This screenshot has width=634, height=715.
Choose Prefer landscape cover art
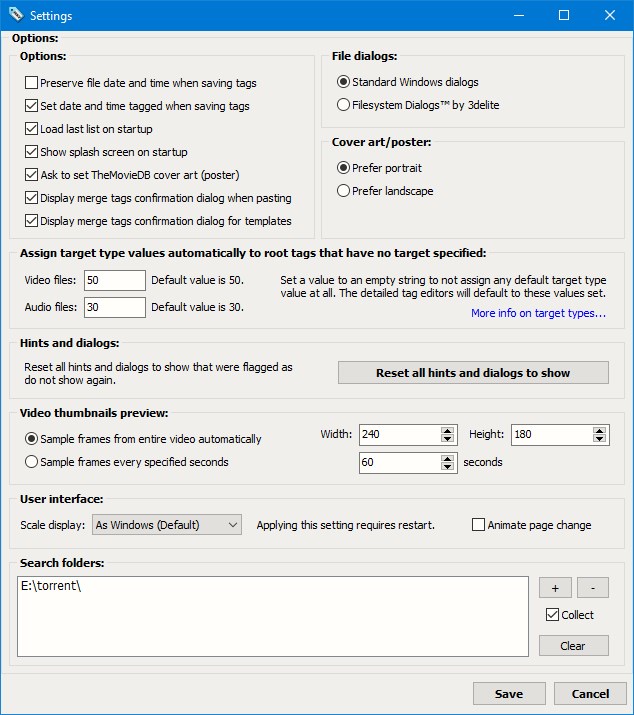click(x=344, y=191)
